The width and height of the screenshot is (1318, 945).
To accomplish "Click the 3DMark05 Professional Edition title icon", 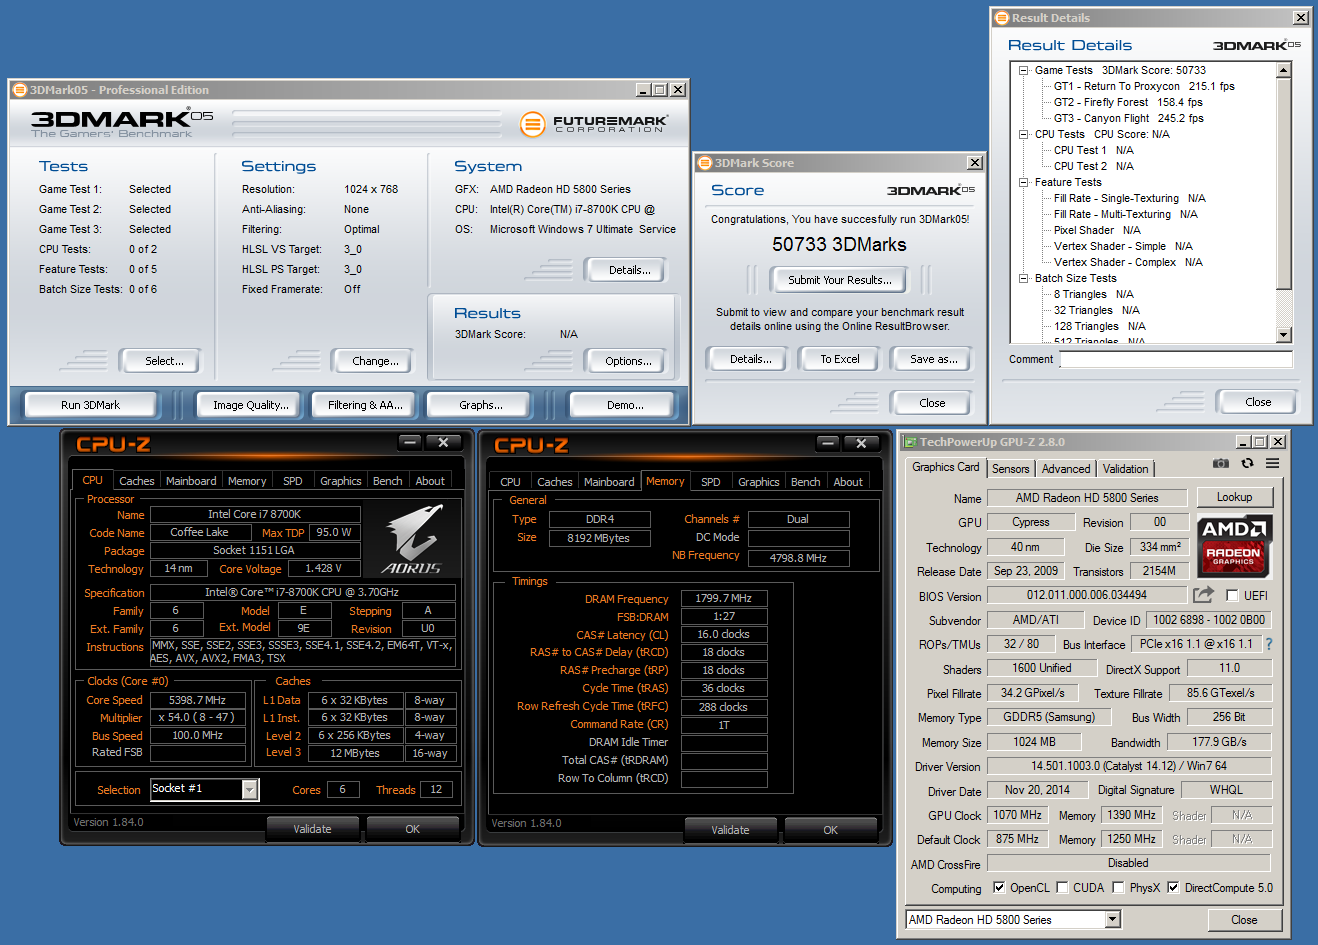I will [19, 90].
